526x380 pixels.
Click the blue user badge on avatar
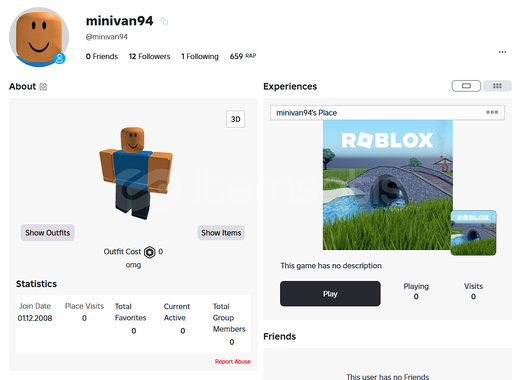(60, 58)
